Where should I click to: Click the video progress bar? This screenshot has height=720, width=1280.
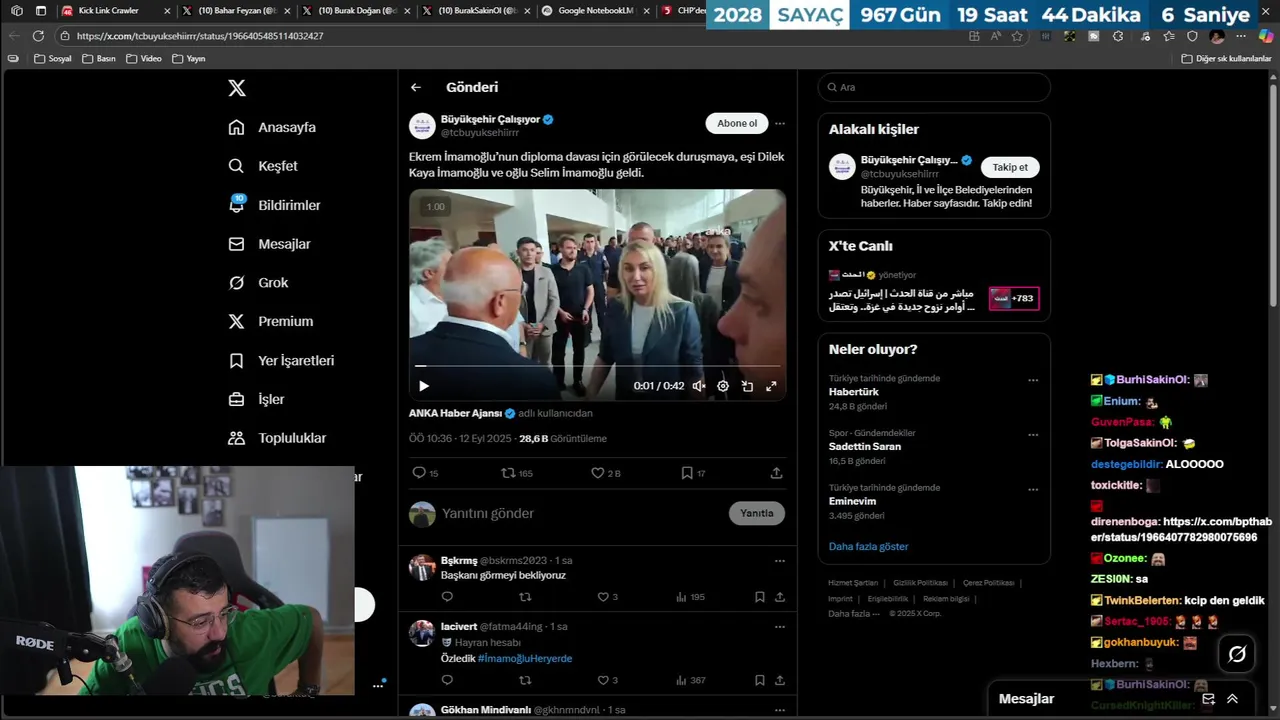pos(597,366)
